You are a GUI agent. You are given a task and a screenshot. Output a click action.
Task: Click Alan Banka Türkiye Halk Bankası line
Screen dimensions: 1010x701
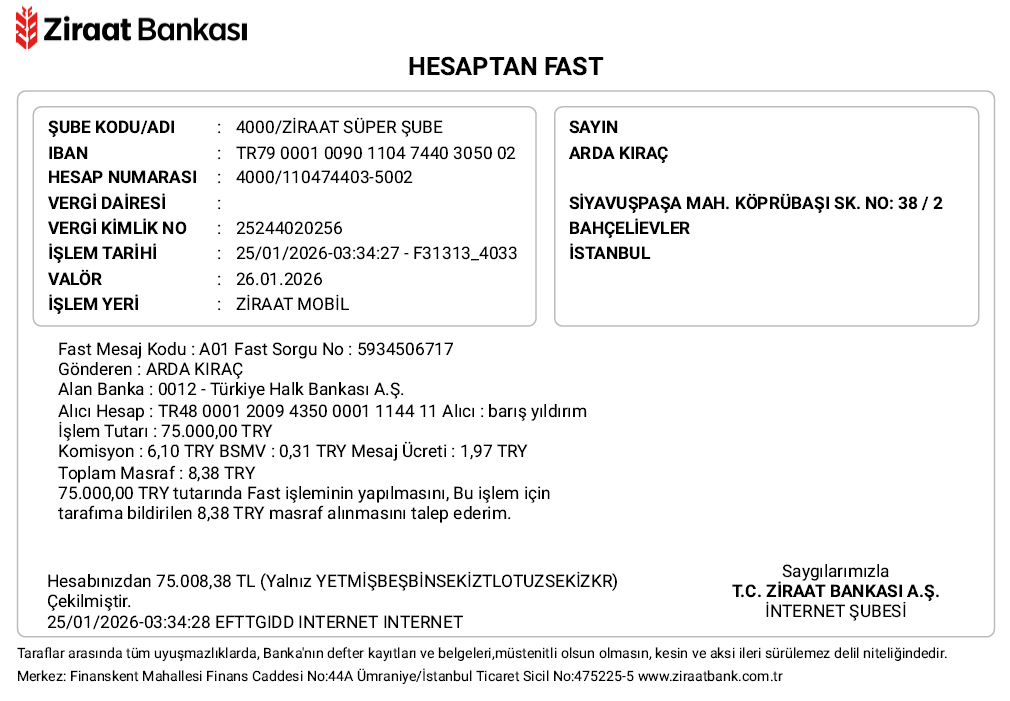point(231,389)
